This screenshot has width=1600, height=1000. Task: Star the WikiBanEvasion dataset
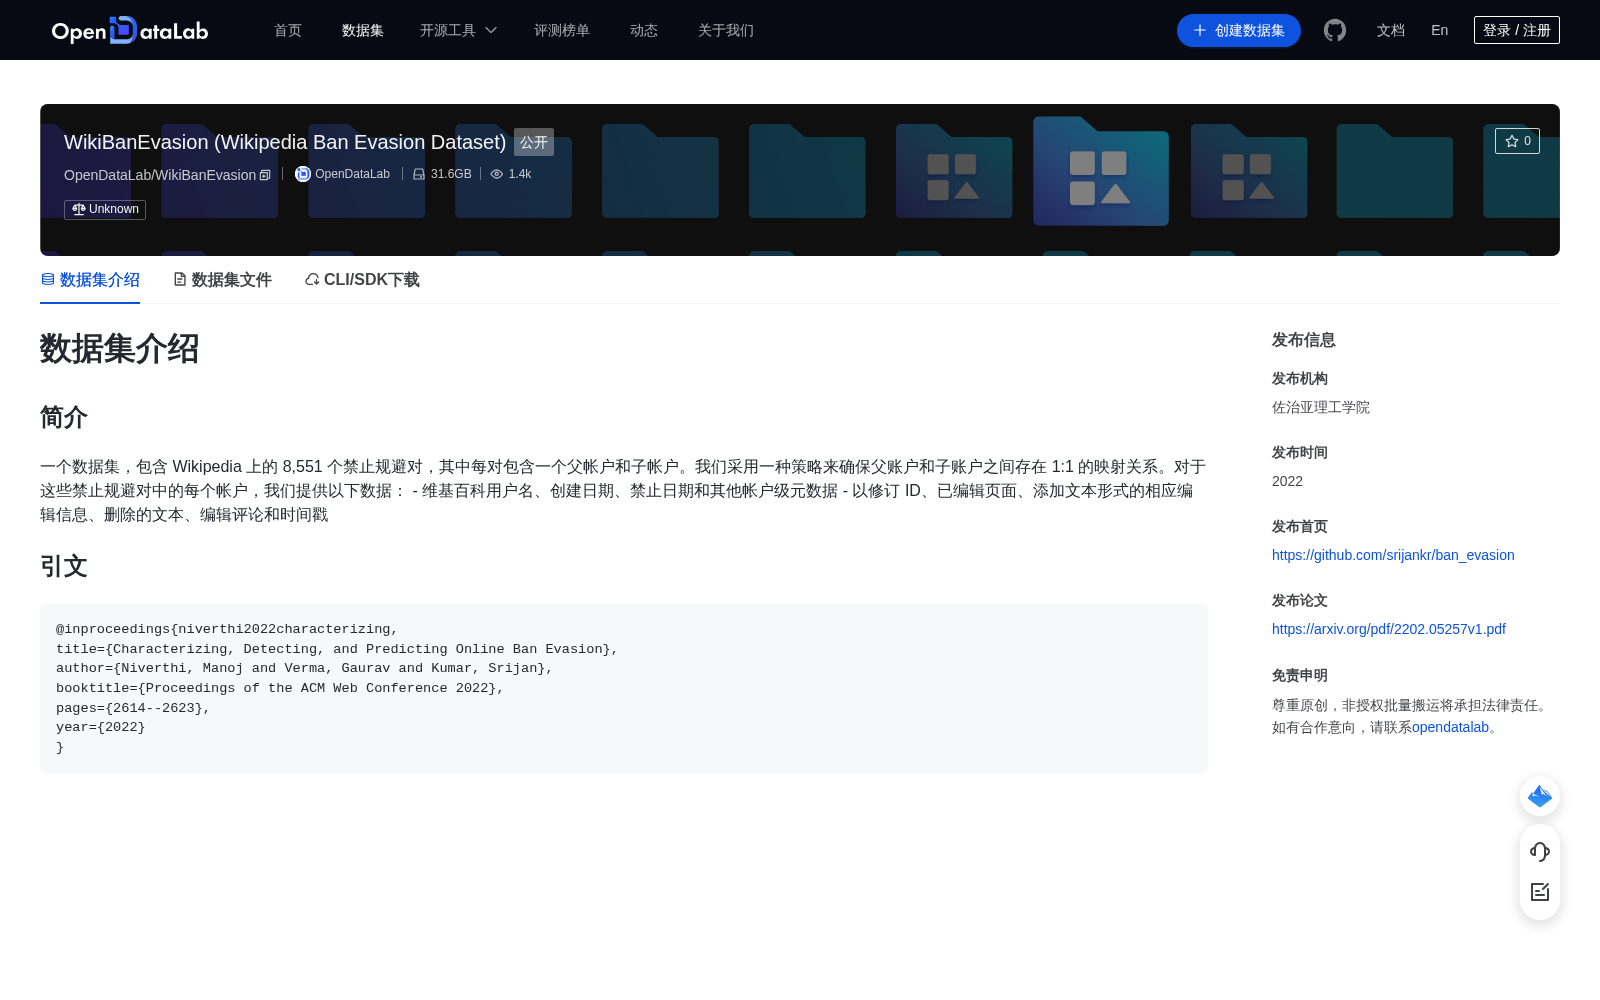click(x=1517, y=141)
